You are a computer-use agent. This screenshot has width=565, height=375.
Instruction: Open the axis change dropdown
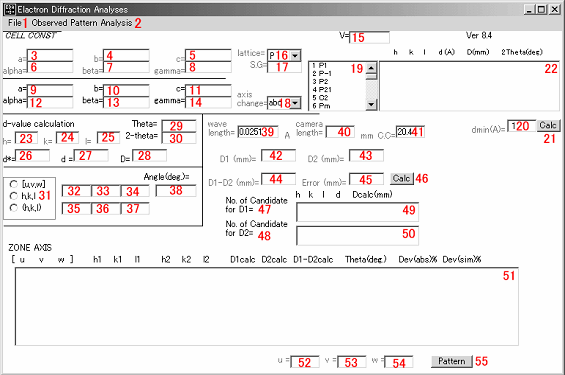pos(295,103)
